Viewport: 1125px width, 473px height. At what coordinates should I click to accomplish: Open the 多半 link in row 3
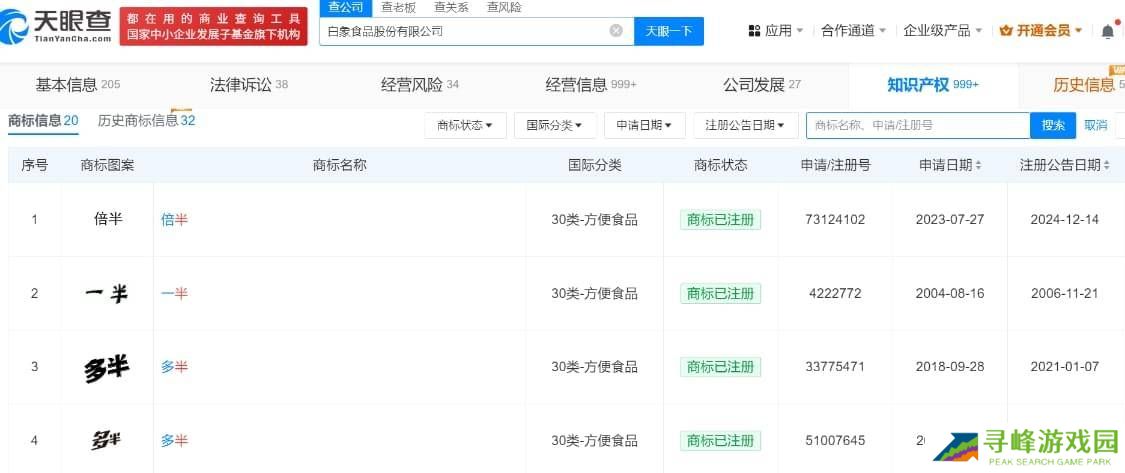point(174,367)
